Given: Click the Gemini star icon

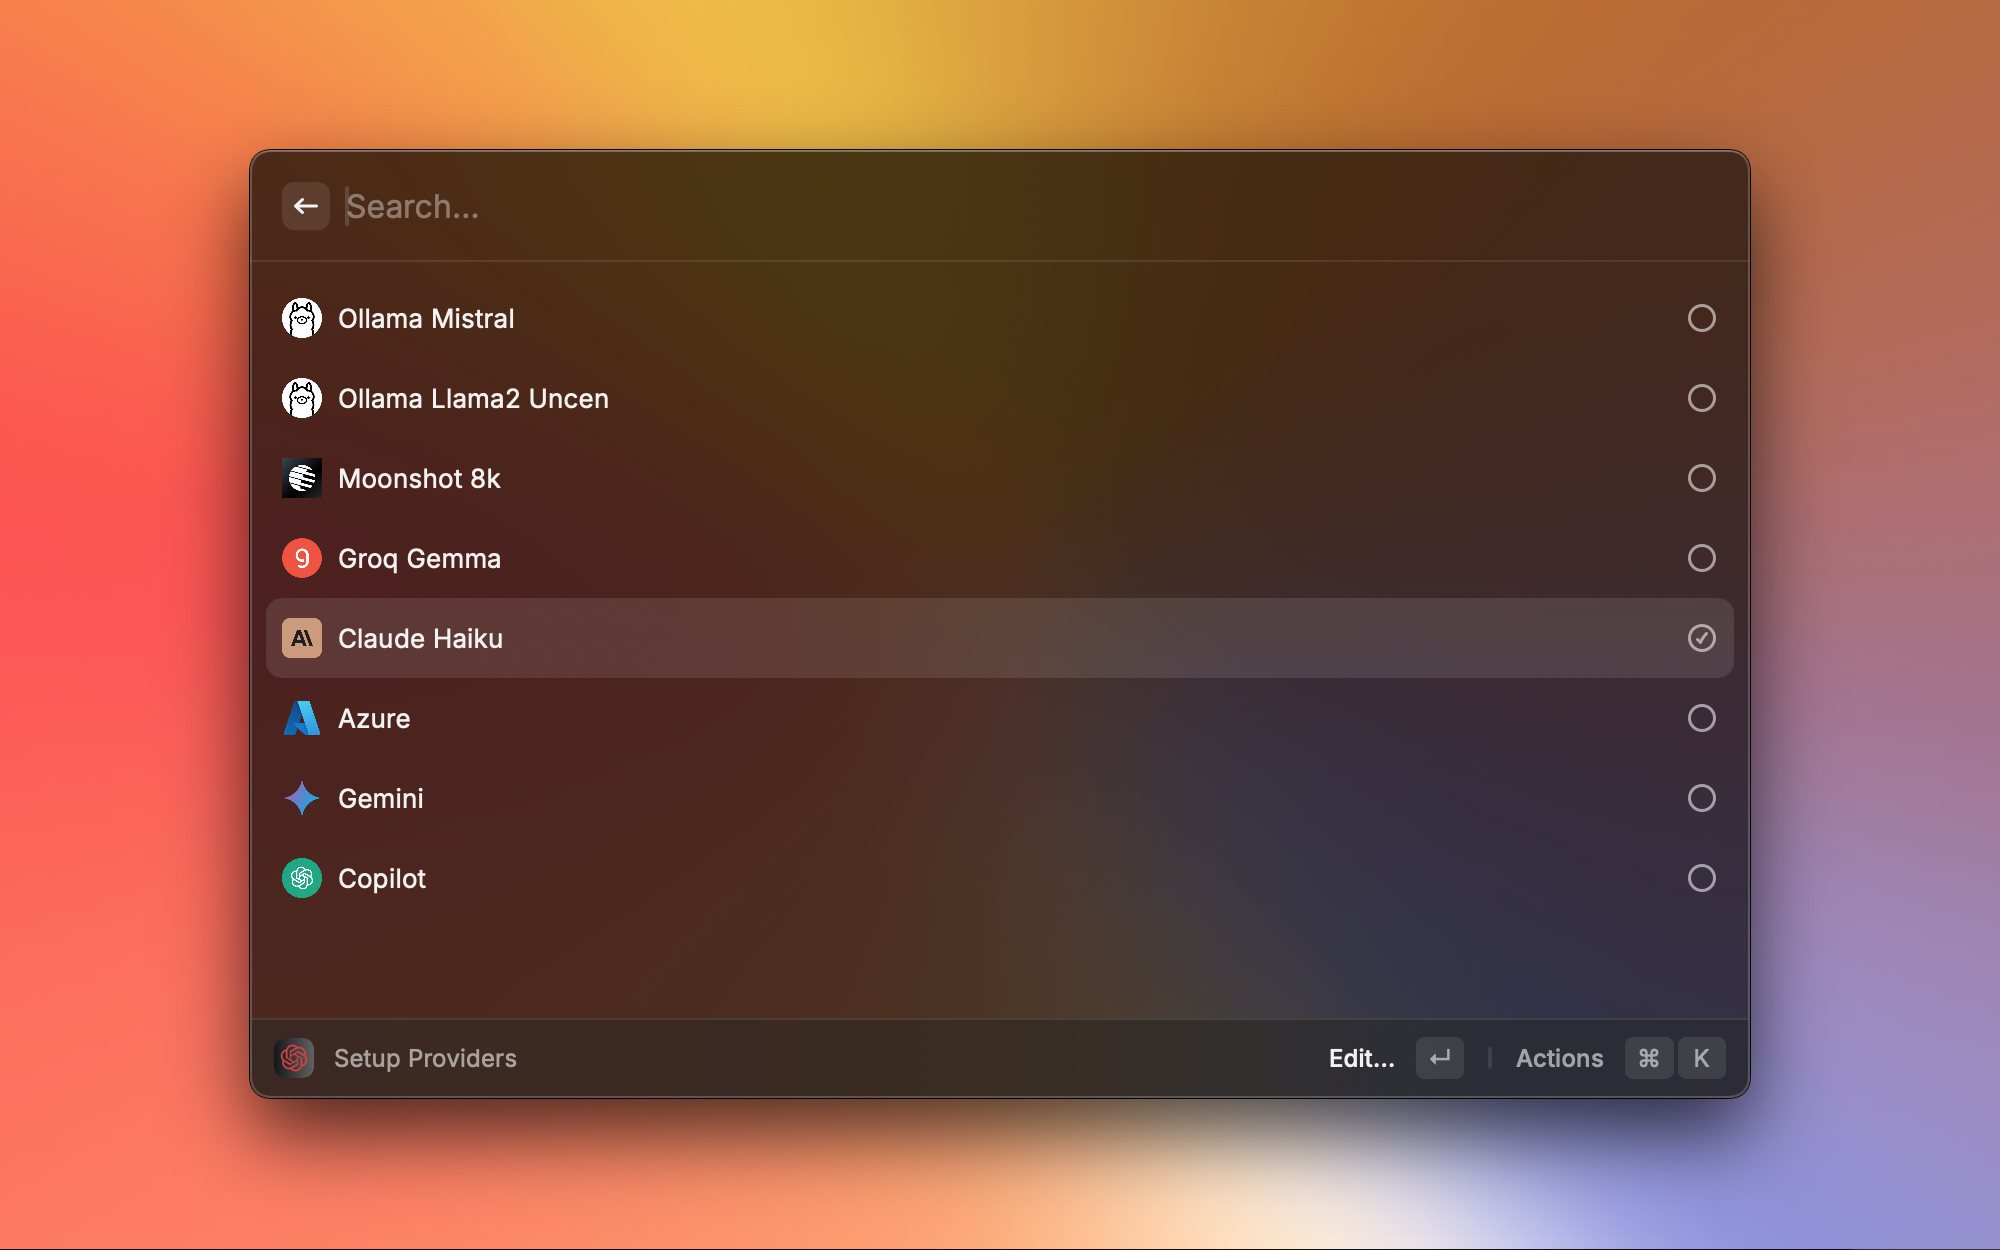Looking at the screenshot, I should pos(301,798).
